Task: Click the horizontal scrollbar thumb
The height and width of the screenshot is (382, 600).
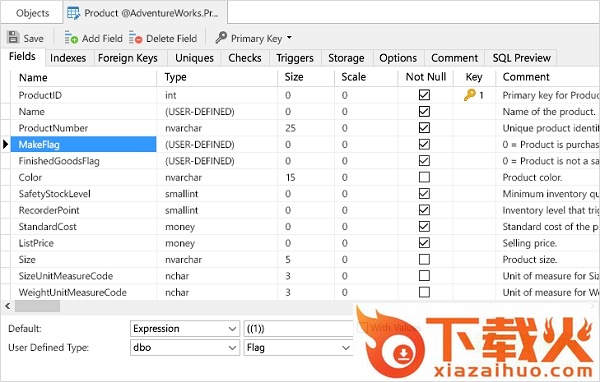Action: click(x=37, y=306)
